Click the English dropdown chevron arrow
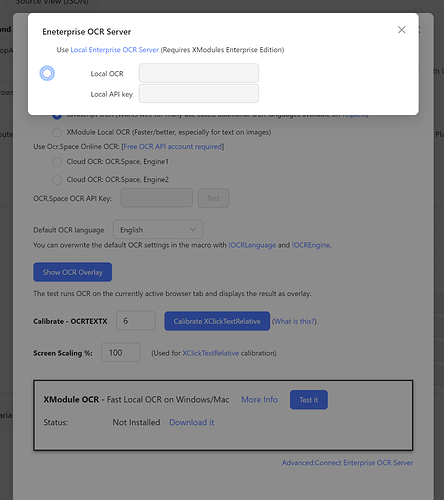This screenshot has width=444, height=500. [193, 229]
